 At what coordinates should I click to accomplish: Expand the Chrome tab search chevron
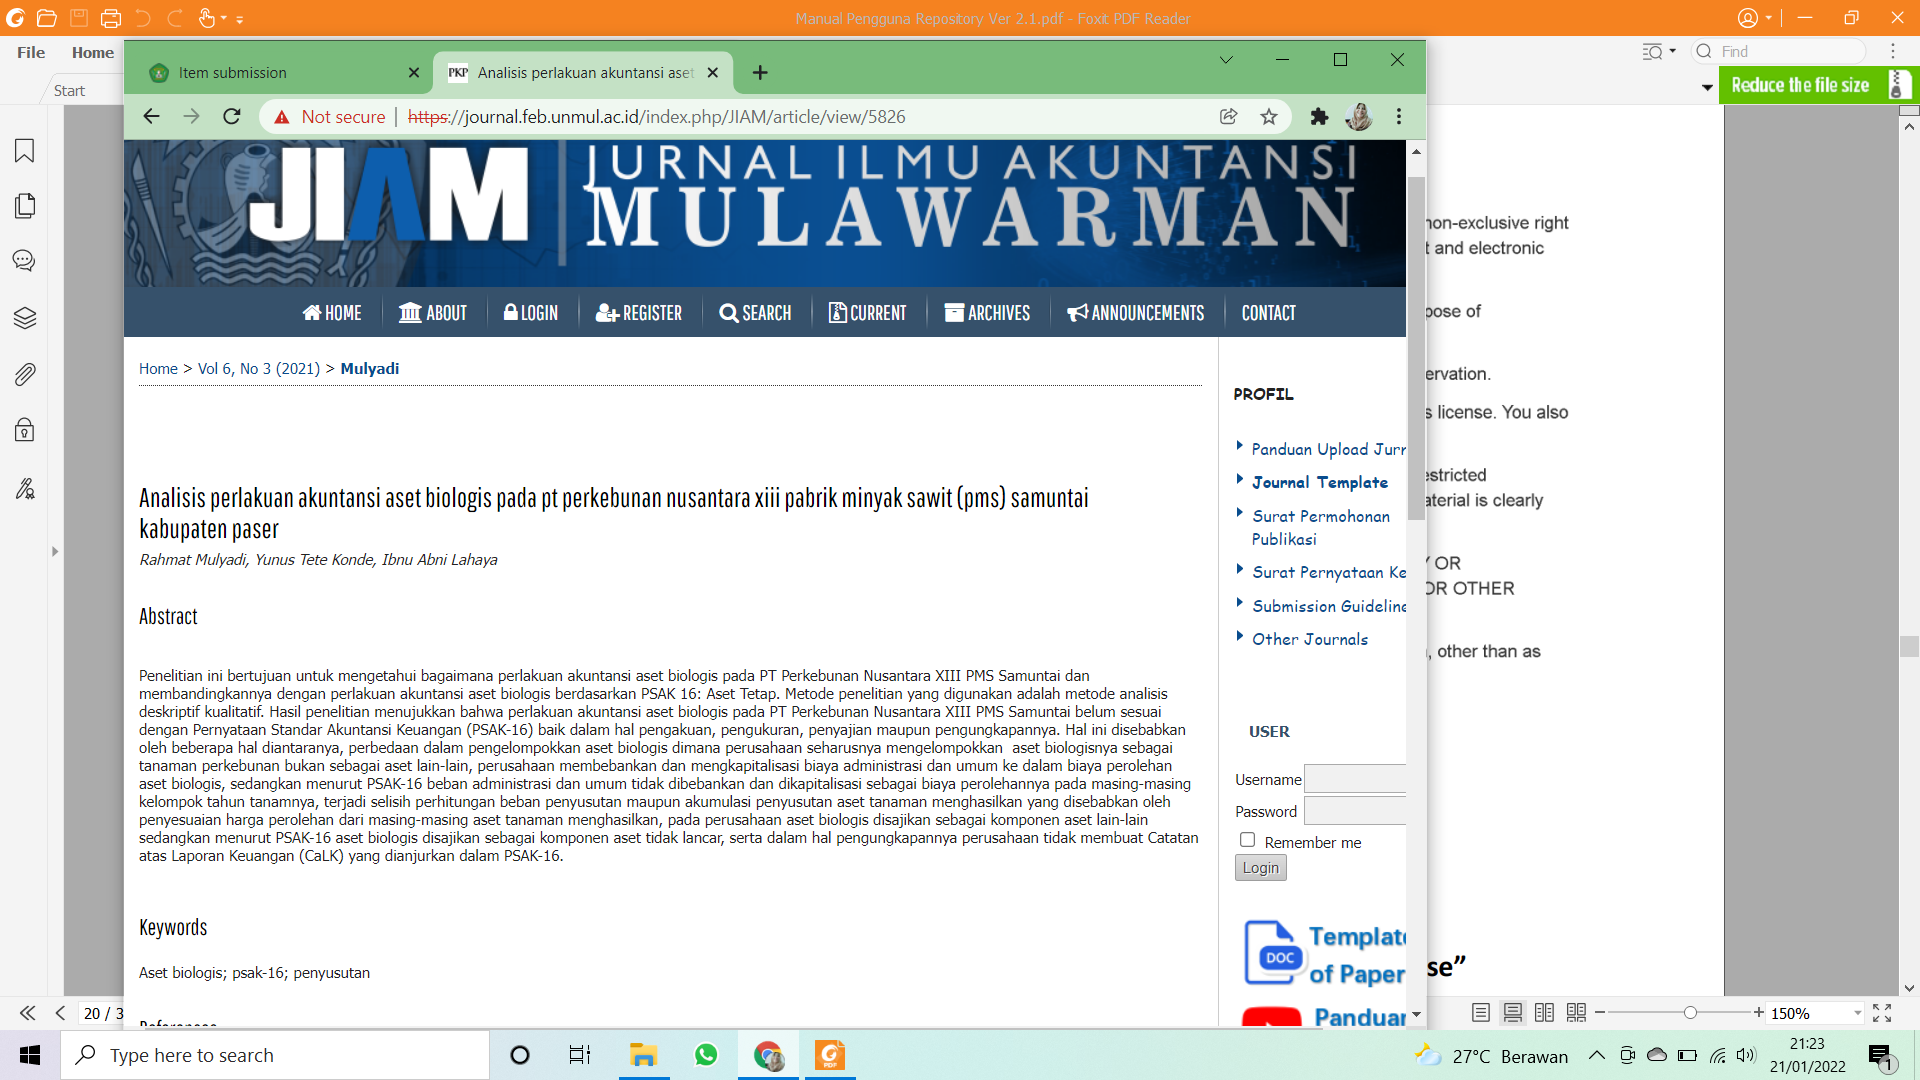pos(1226,60)
